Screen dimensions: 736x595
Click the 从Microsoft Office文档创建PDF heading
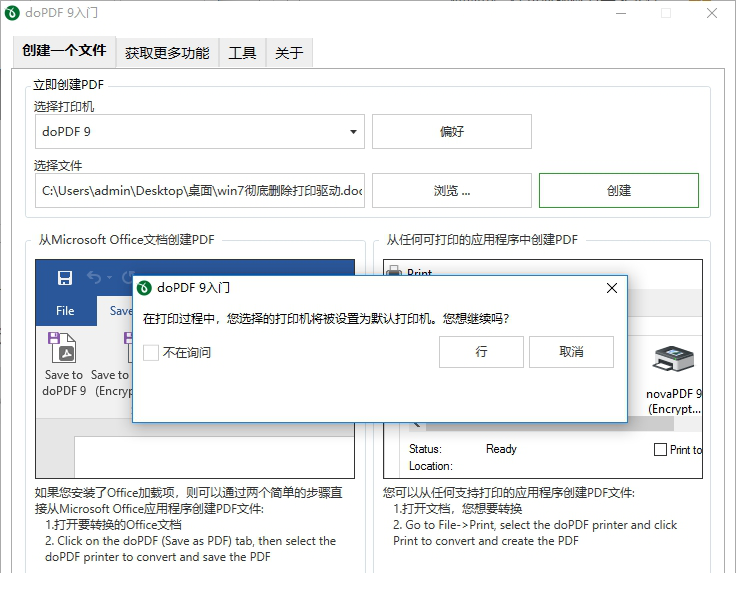(x=126, y=240)
